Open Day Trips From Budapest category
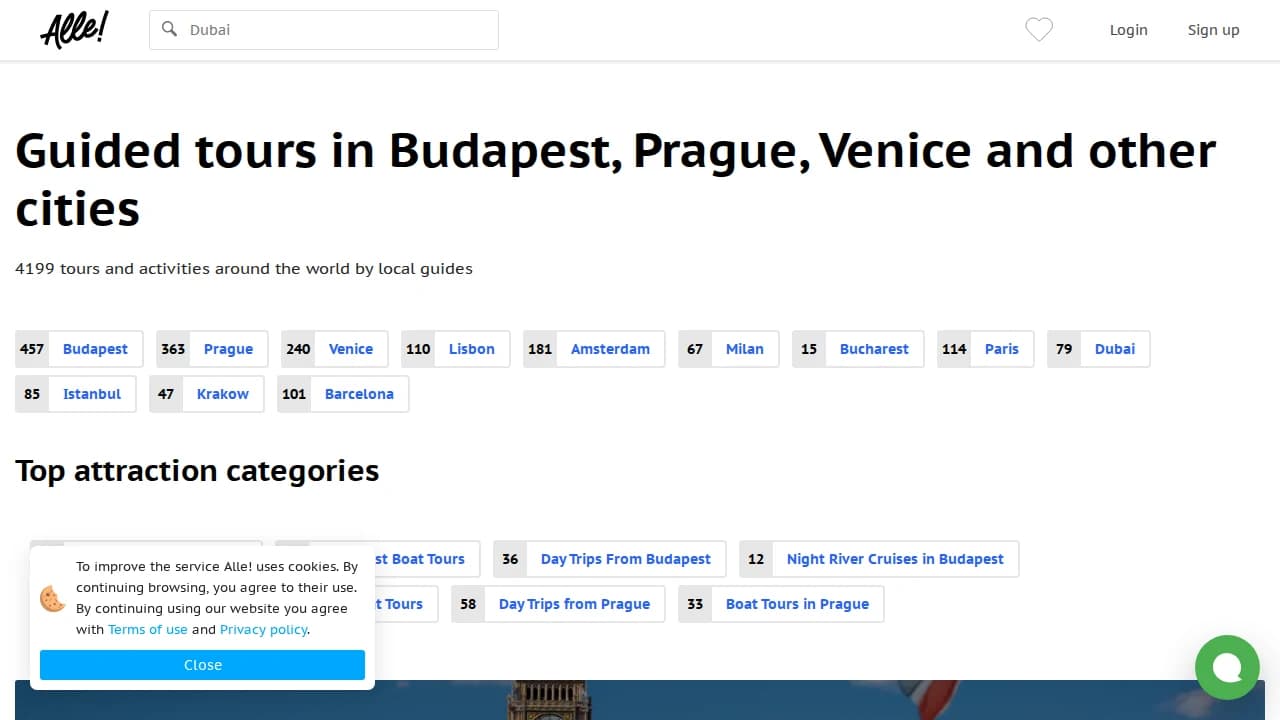 626,559
